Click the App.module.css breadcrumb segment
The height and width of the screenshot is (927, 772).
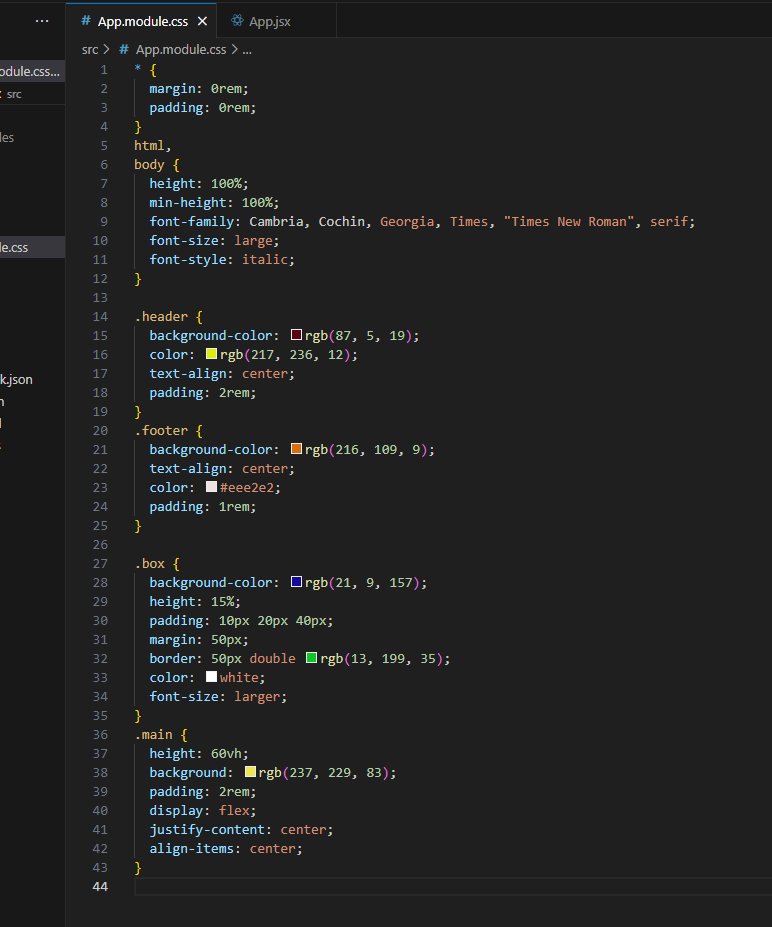click(x=181, y=50)
